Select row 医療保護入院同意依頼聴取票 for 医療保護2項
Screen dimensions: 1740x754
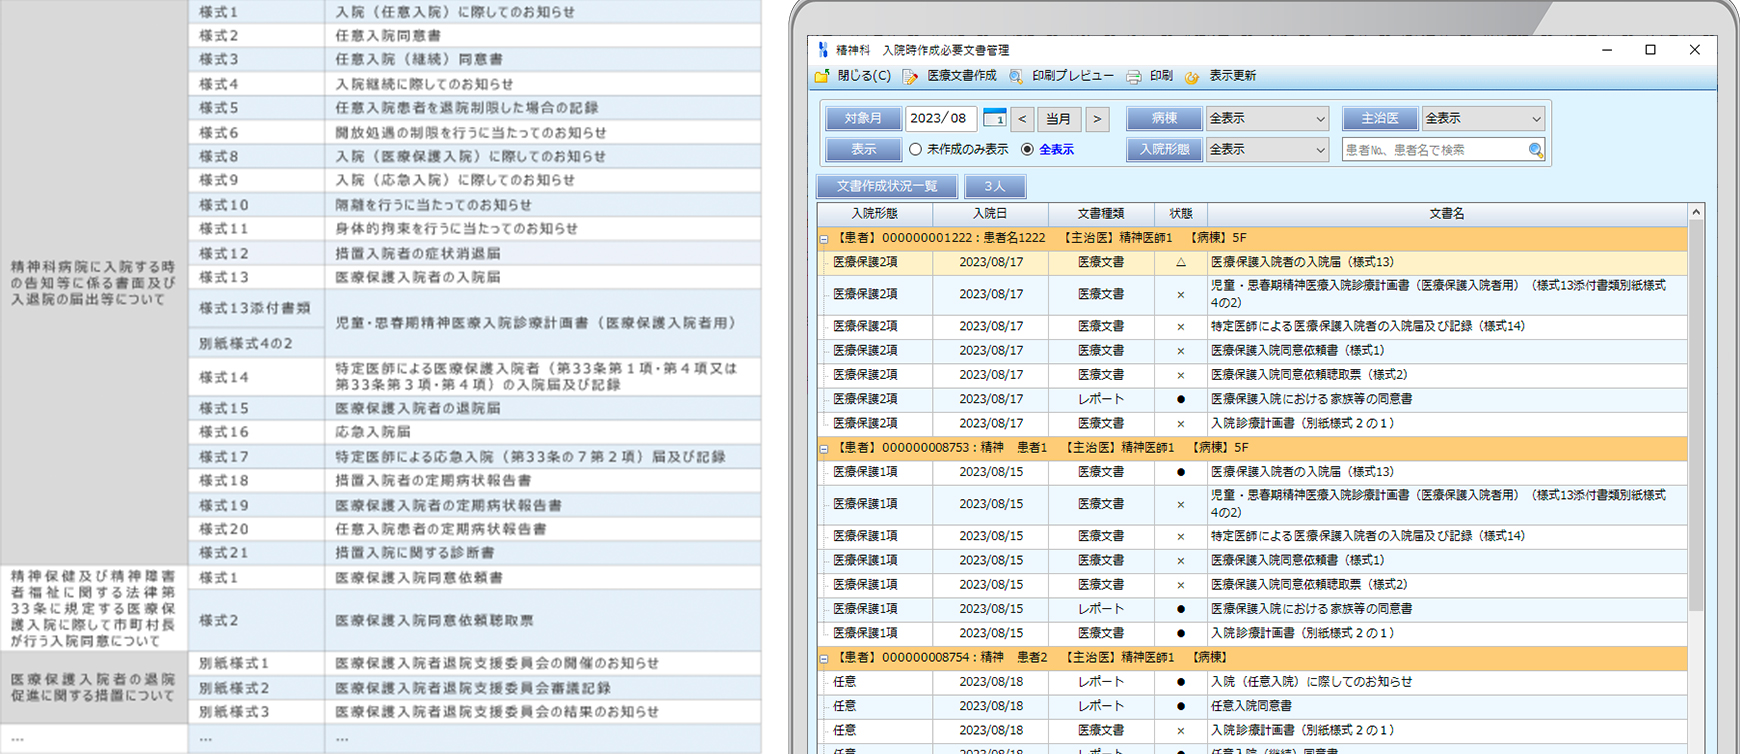pos(1253,375)
